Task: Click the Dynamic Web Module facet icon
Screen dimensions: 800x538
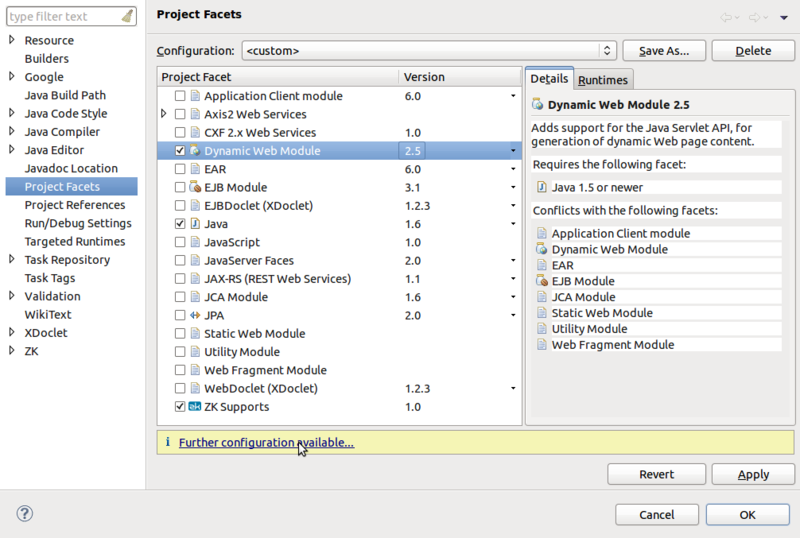Action: pos(195,151)
